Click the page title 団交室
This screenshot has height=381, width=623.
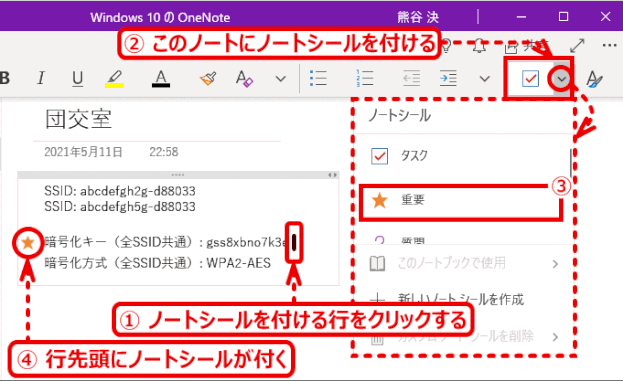click(x=78, y=119)
